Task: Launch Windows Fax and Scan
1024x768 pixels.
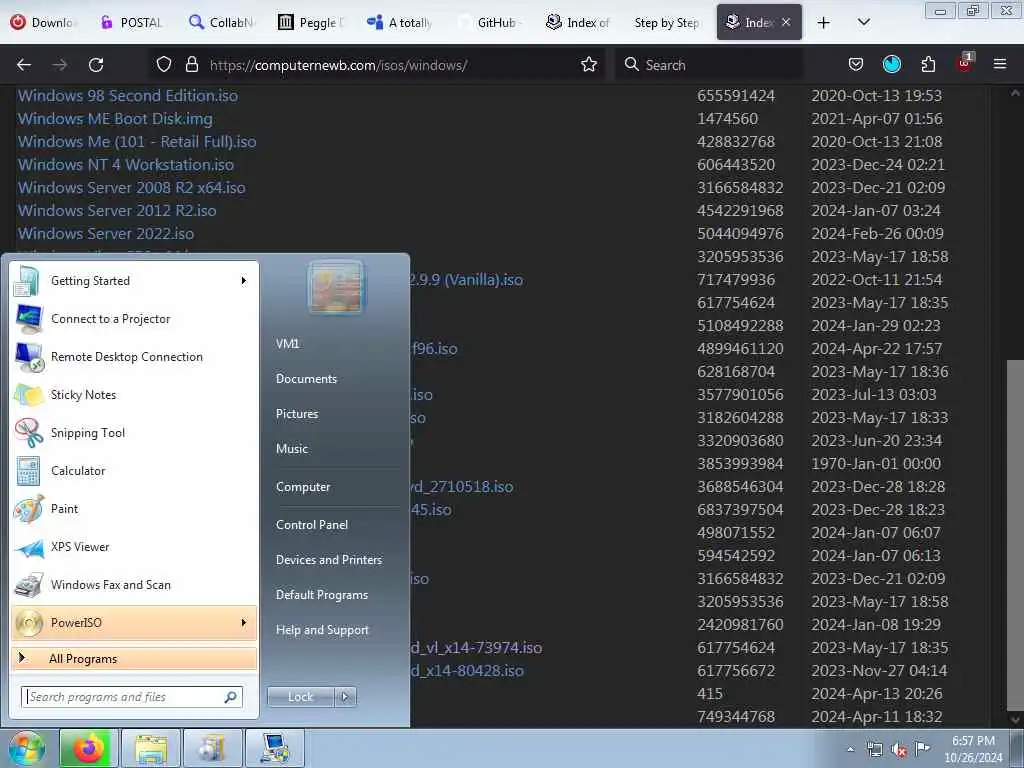Action: point(135,584)
